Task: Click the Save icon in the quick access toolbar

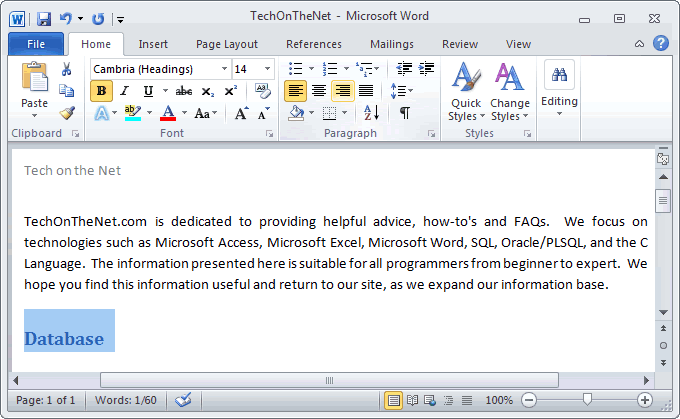Action: (44, 19)
